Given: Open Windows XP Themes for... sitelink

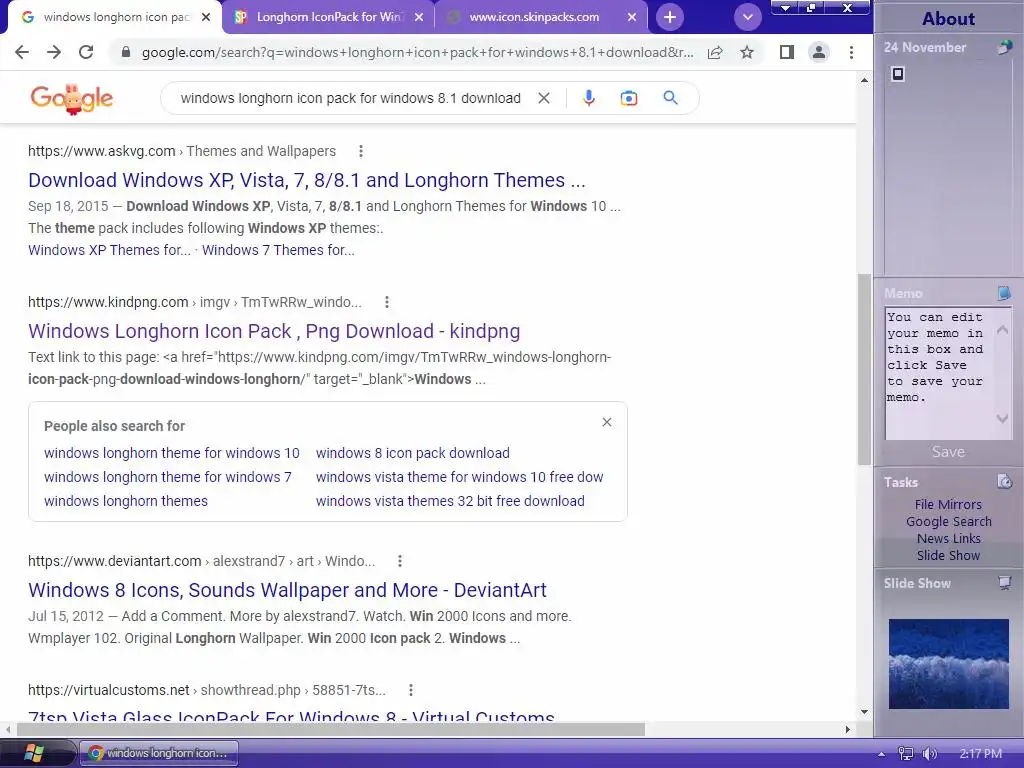Looking at the screenshot, I should tap(109, 250).
